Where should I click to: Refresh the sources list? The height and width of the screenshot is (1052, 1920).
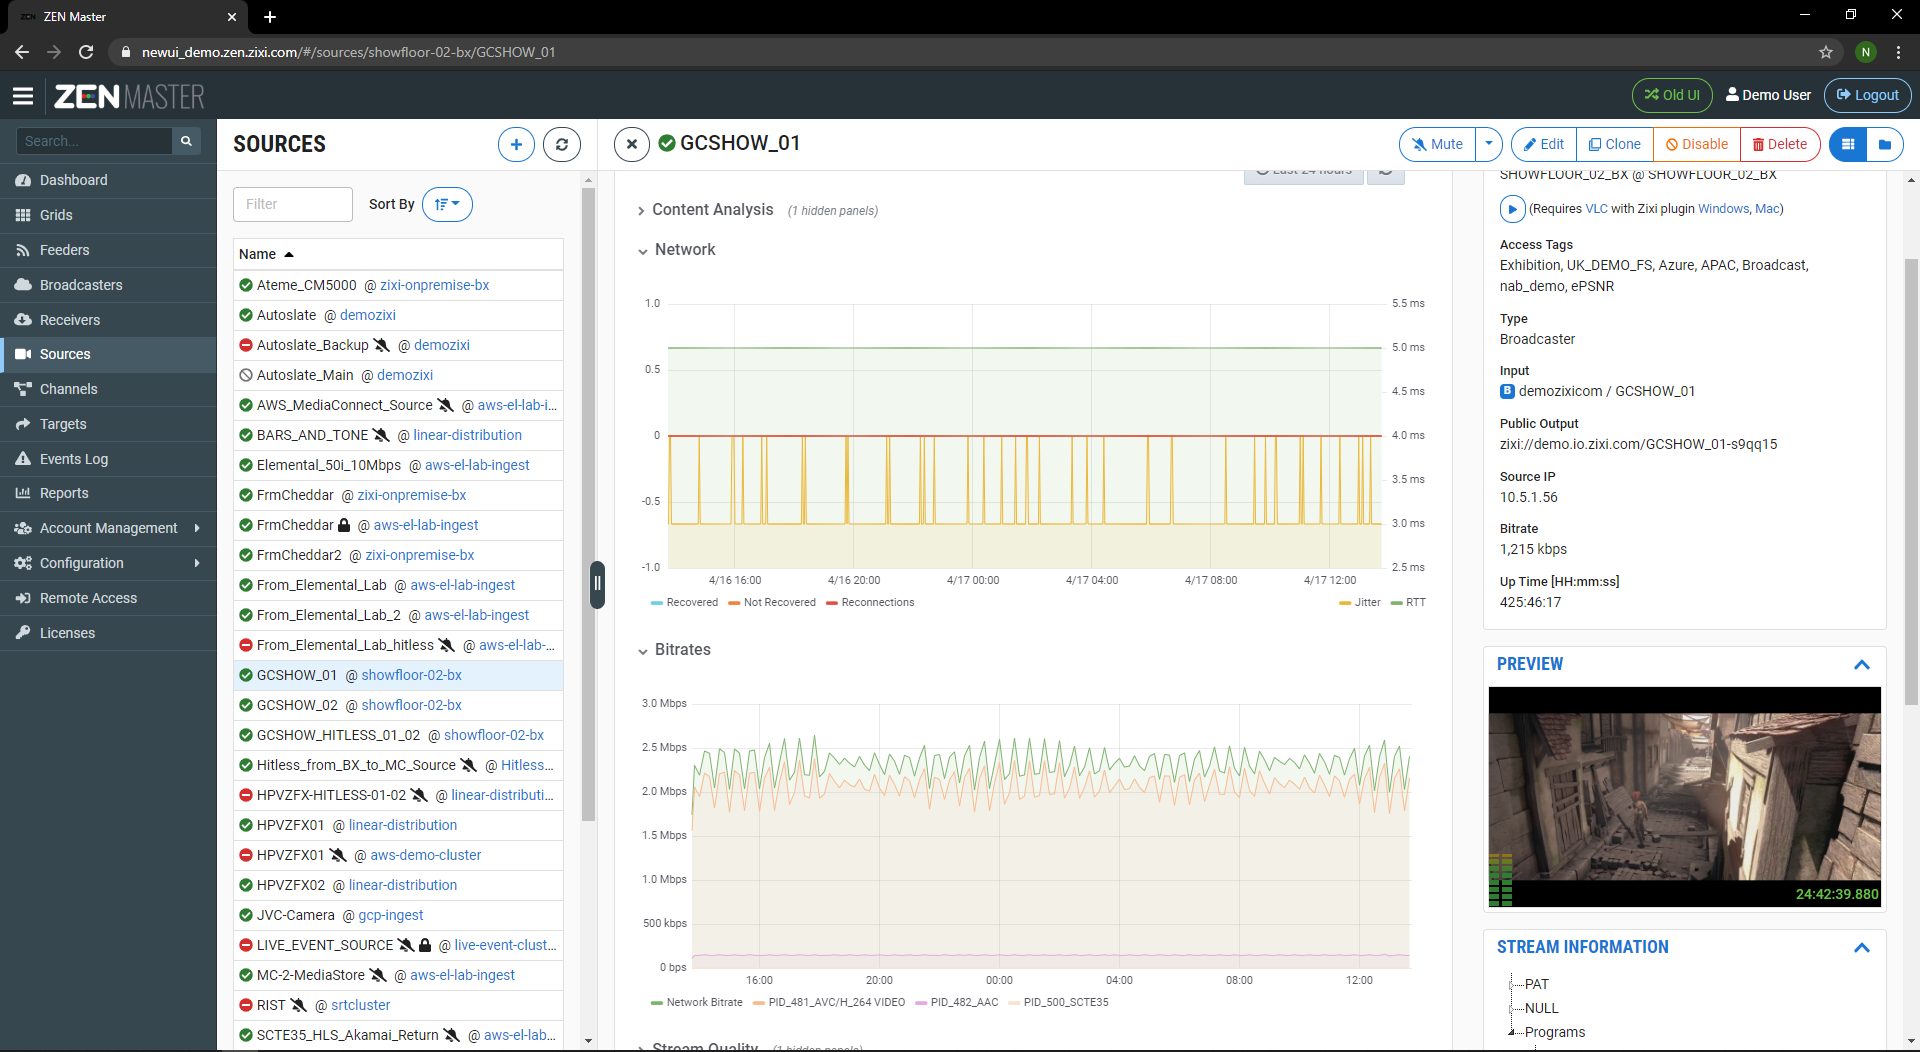point(562,145)
